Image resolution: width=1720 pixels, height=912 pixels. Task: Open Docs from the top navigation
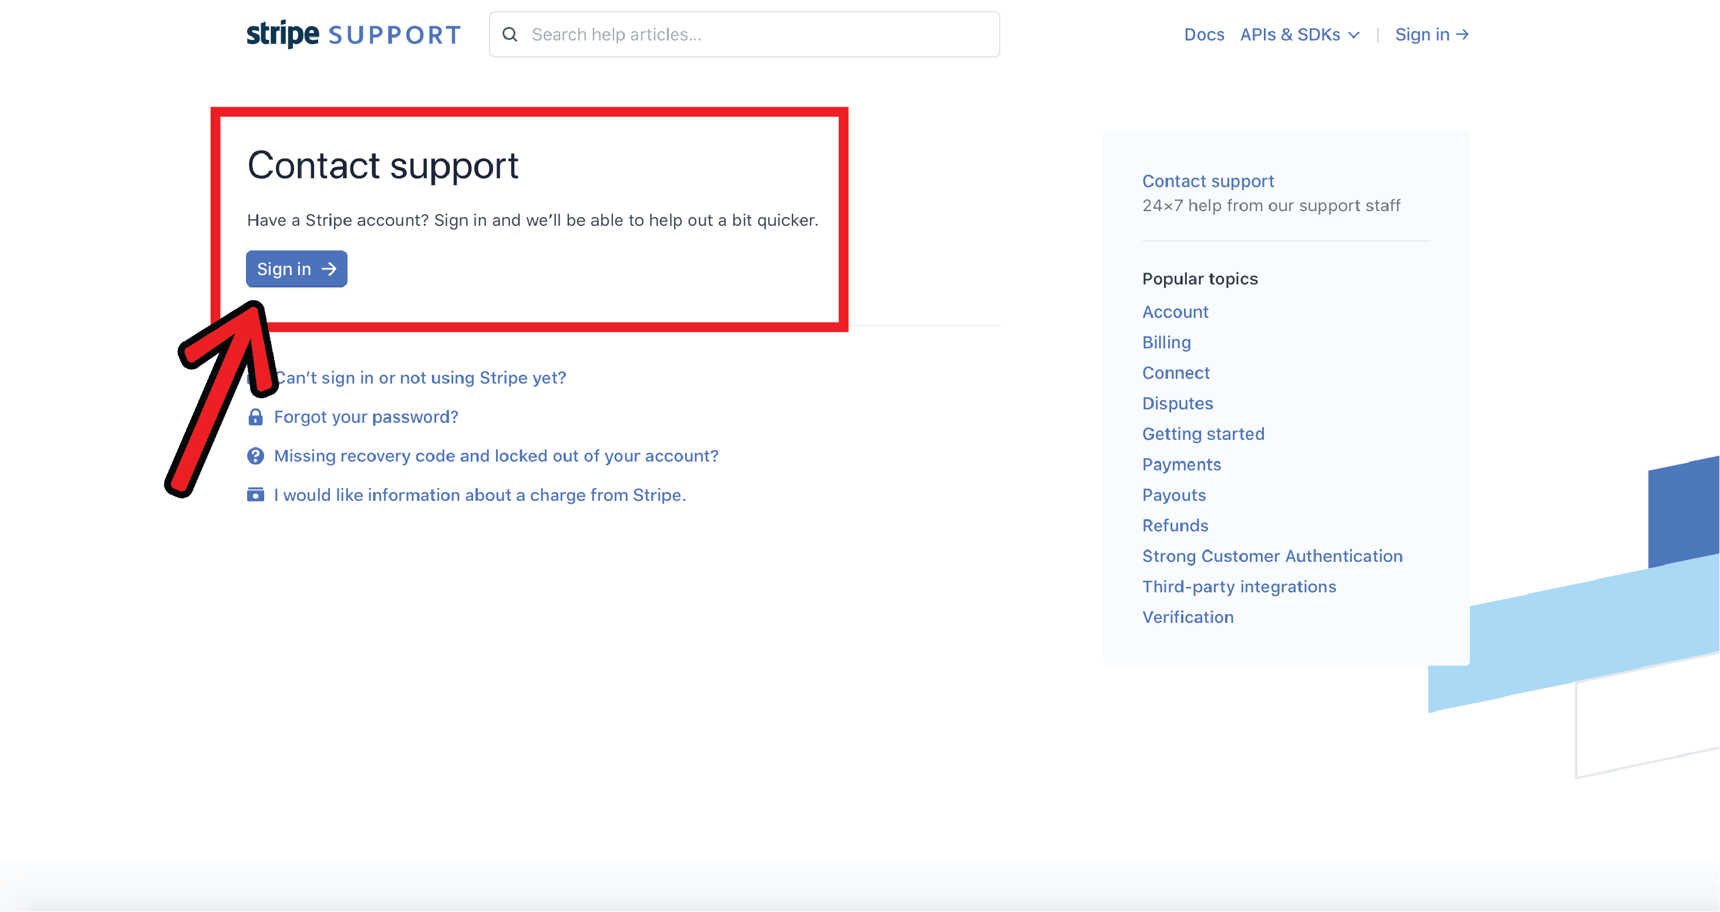point(1204,34)
